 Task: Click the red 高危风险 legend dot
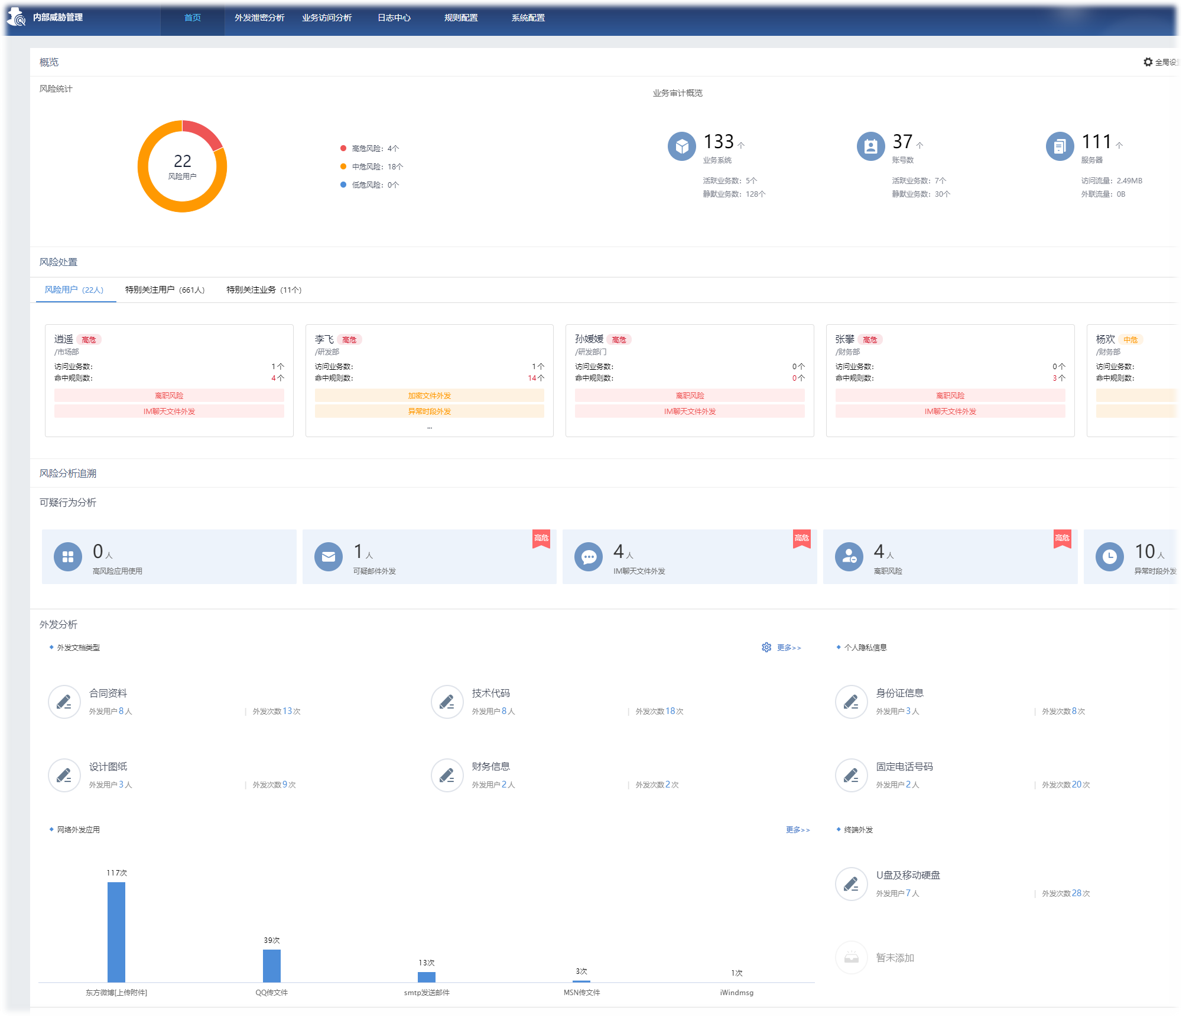coord(343,149)
